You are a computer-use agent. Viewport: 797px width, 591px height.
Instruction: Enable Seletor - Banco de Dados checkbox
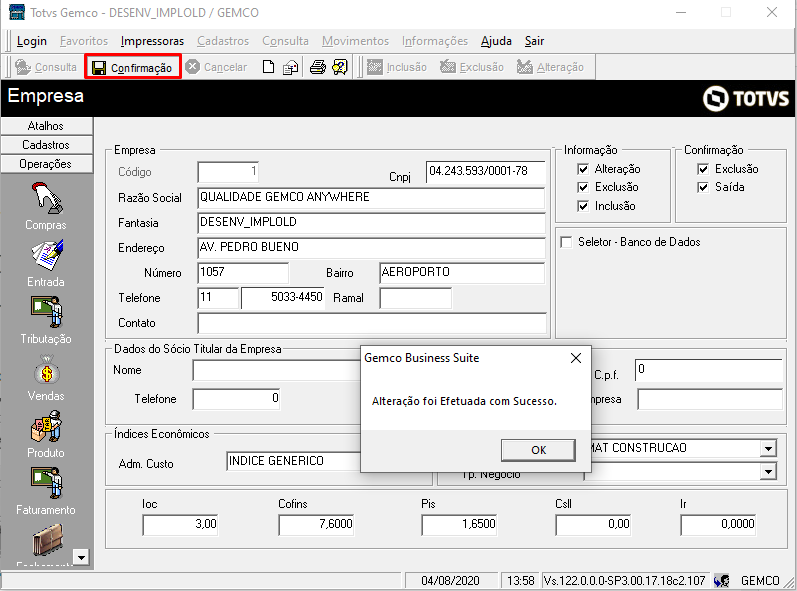566,242
